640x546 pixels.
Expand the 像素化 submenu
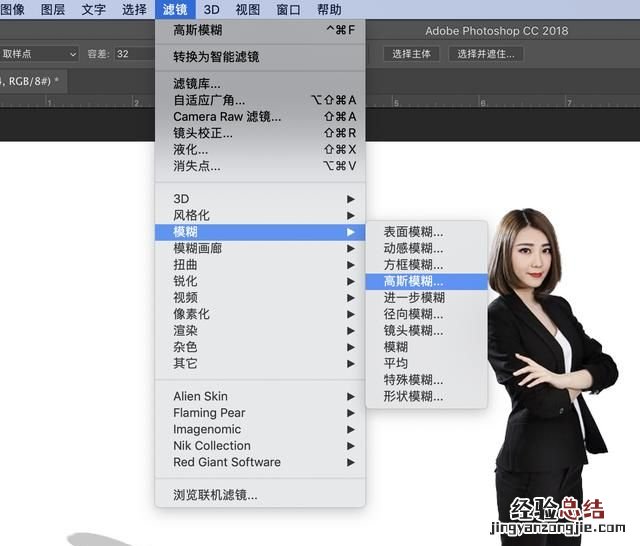tap(260, 314)
